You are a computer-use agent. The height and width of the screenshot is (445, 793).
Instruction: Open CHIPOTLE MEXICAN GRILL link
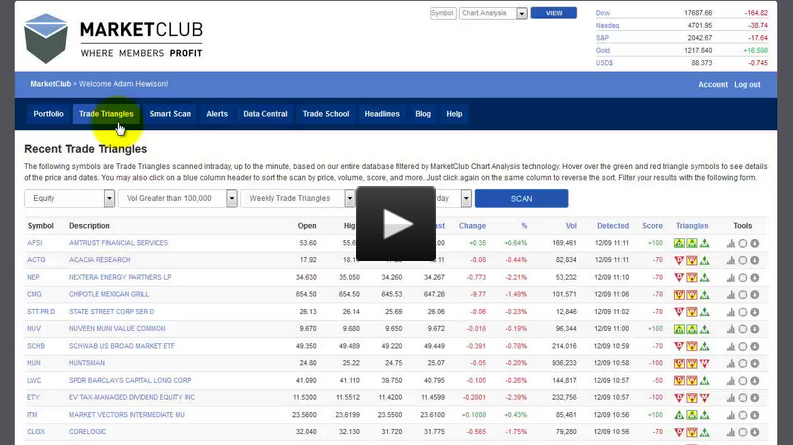coord(109,294)
